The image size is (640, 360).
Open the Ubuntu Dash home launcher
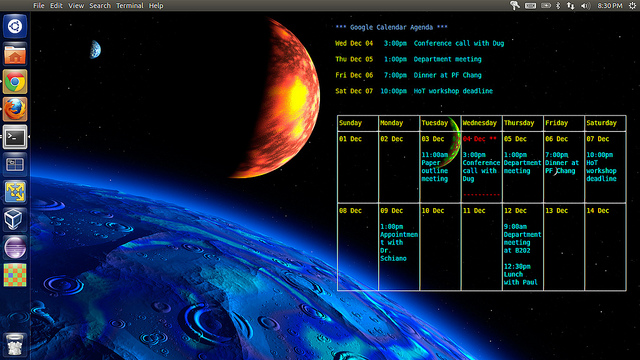coord(15,27)
